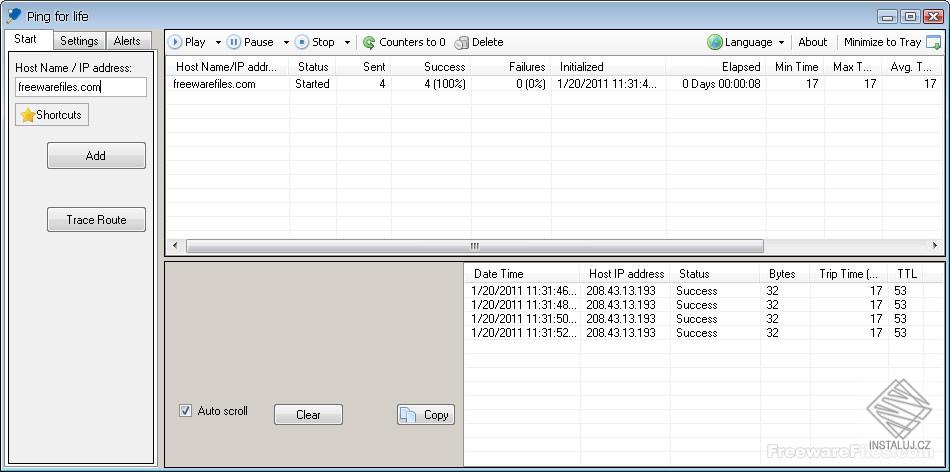Click the TTL column header

[x=906, y=274]
